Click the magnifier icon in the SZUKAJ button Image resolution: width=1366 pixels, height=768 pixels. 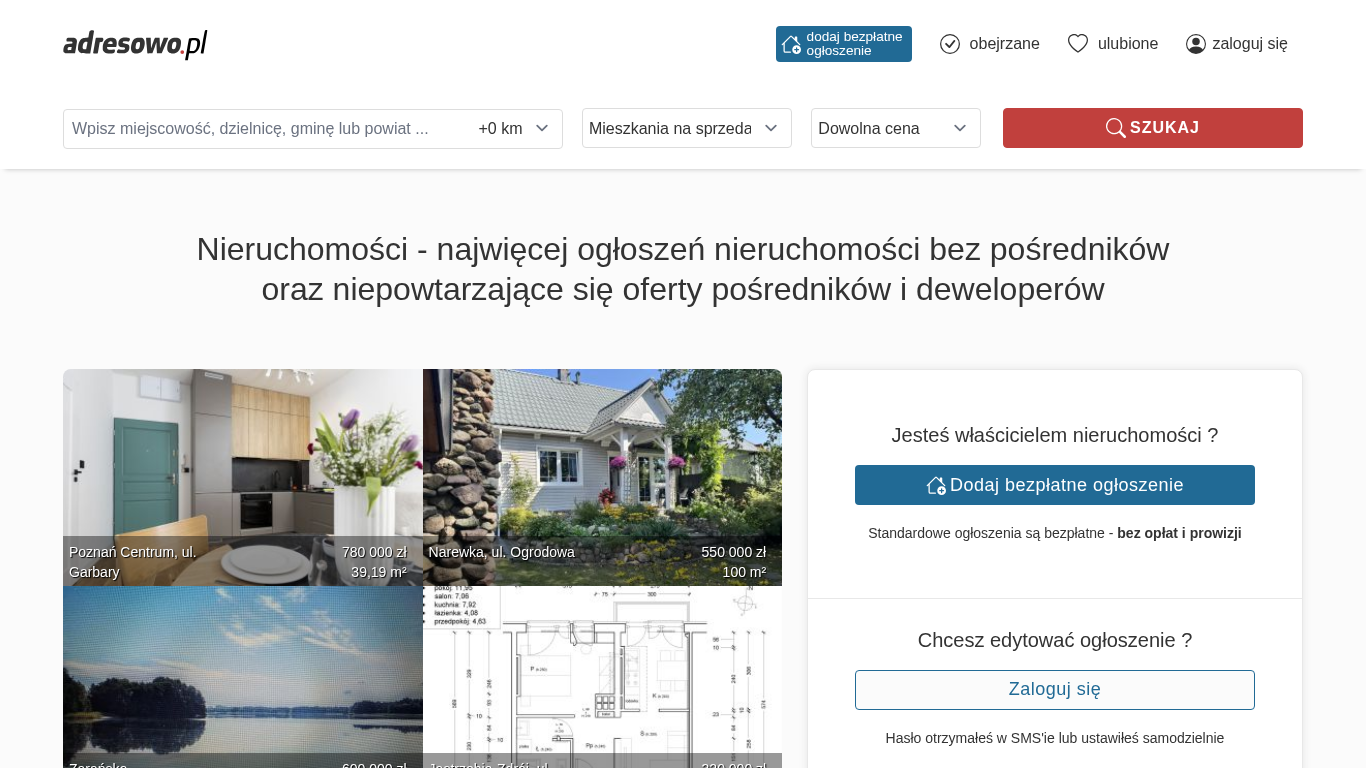[x=1115, y=128]
